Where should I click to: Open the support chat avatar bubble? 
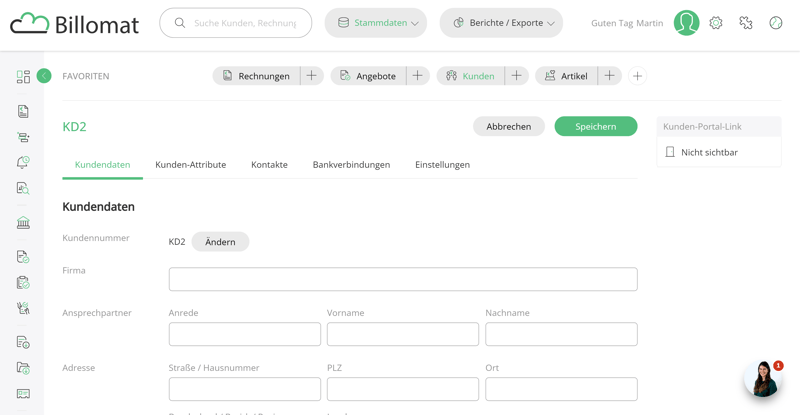point(762,379)
